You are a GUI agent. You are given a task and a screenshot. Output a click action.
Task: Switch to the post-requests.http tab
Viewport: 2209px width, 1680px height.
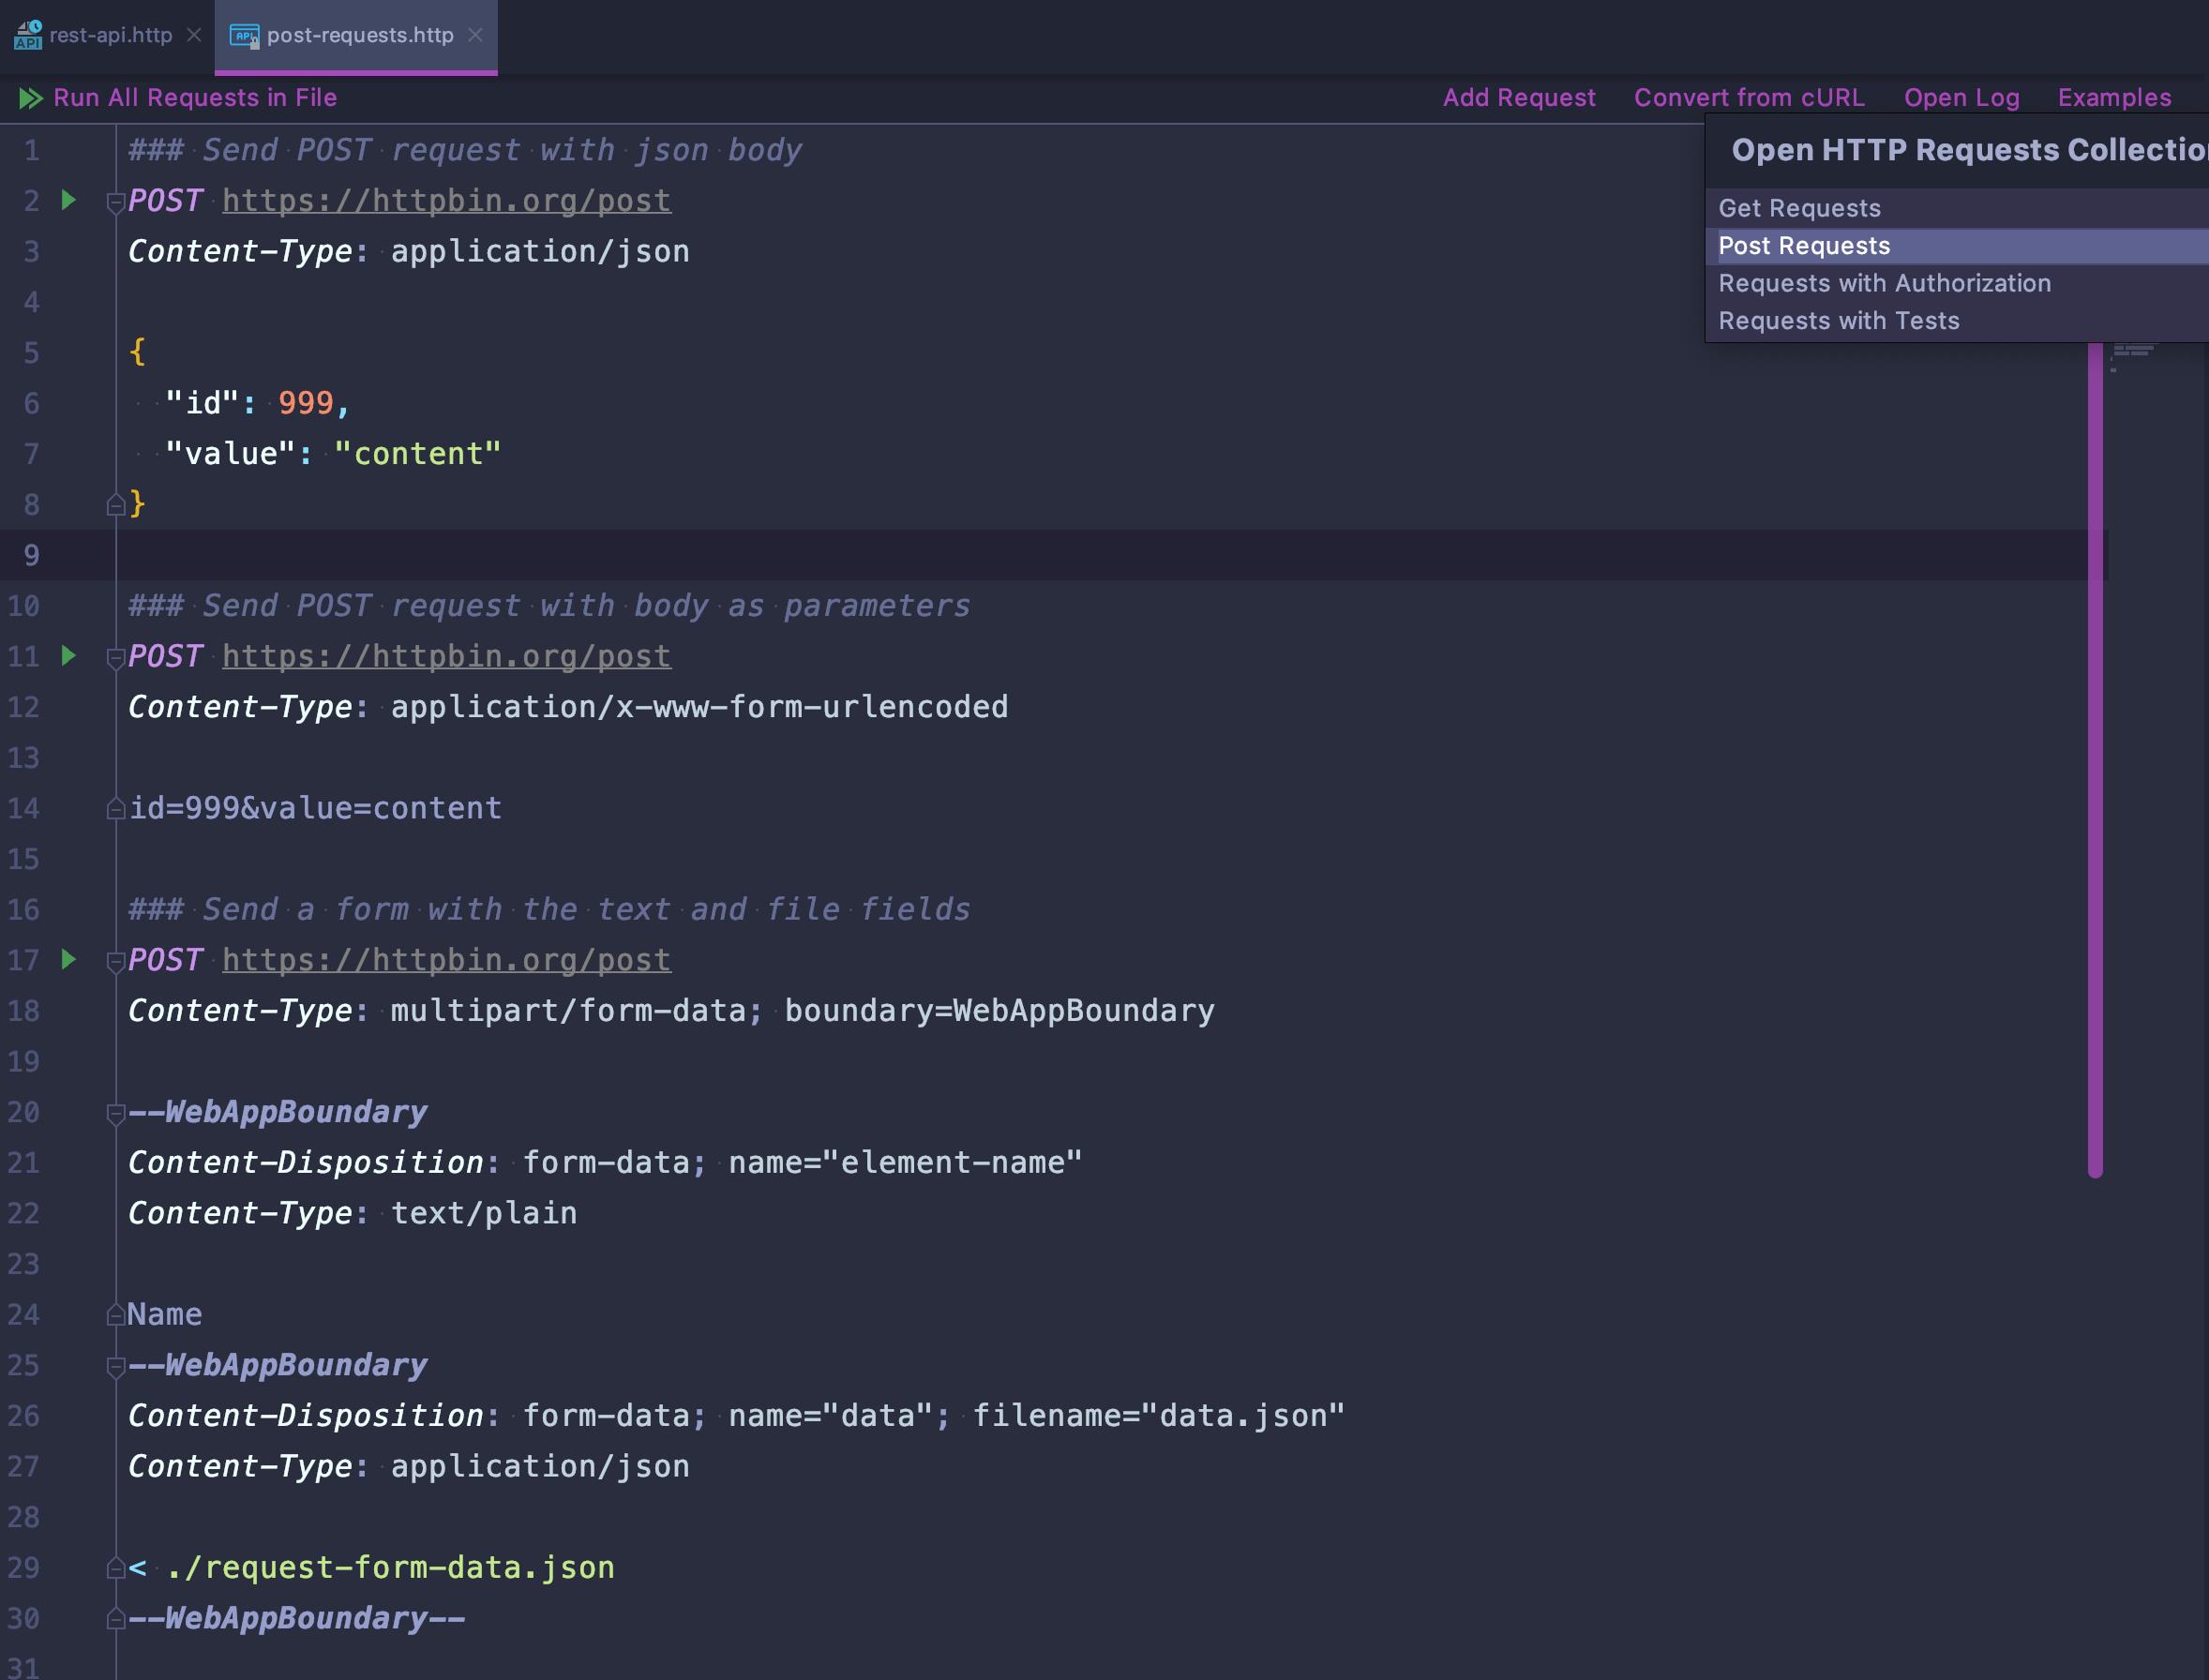coord(353,34)
